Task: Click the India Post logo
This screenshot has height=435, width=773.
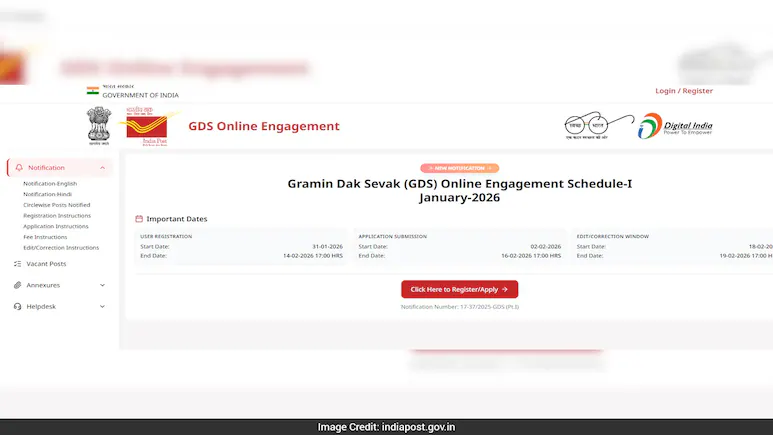Action: [141, 127]
